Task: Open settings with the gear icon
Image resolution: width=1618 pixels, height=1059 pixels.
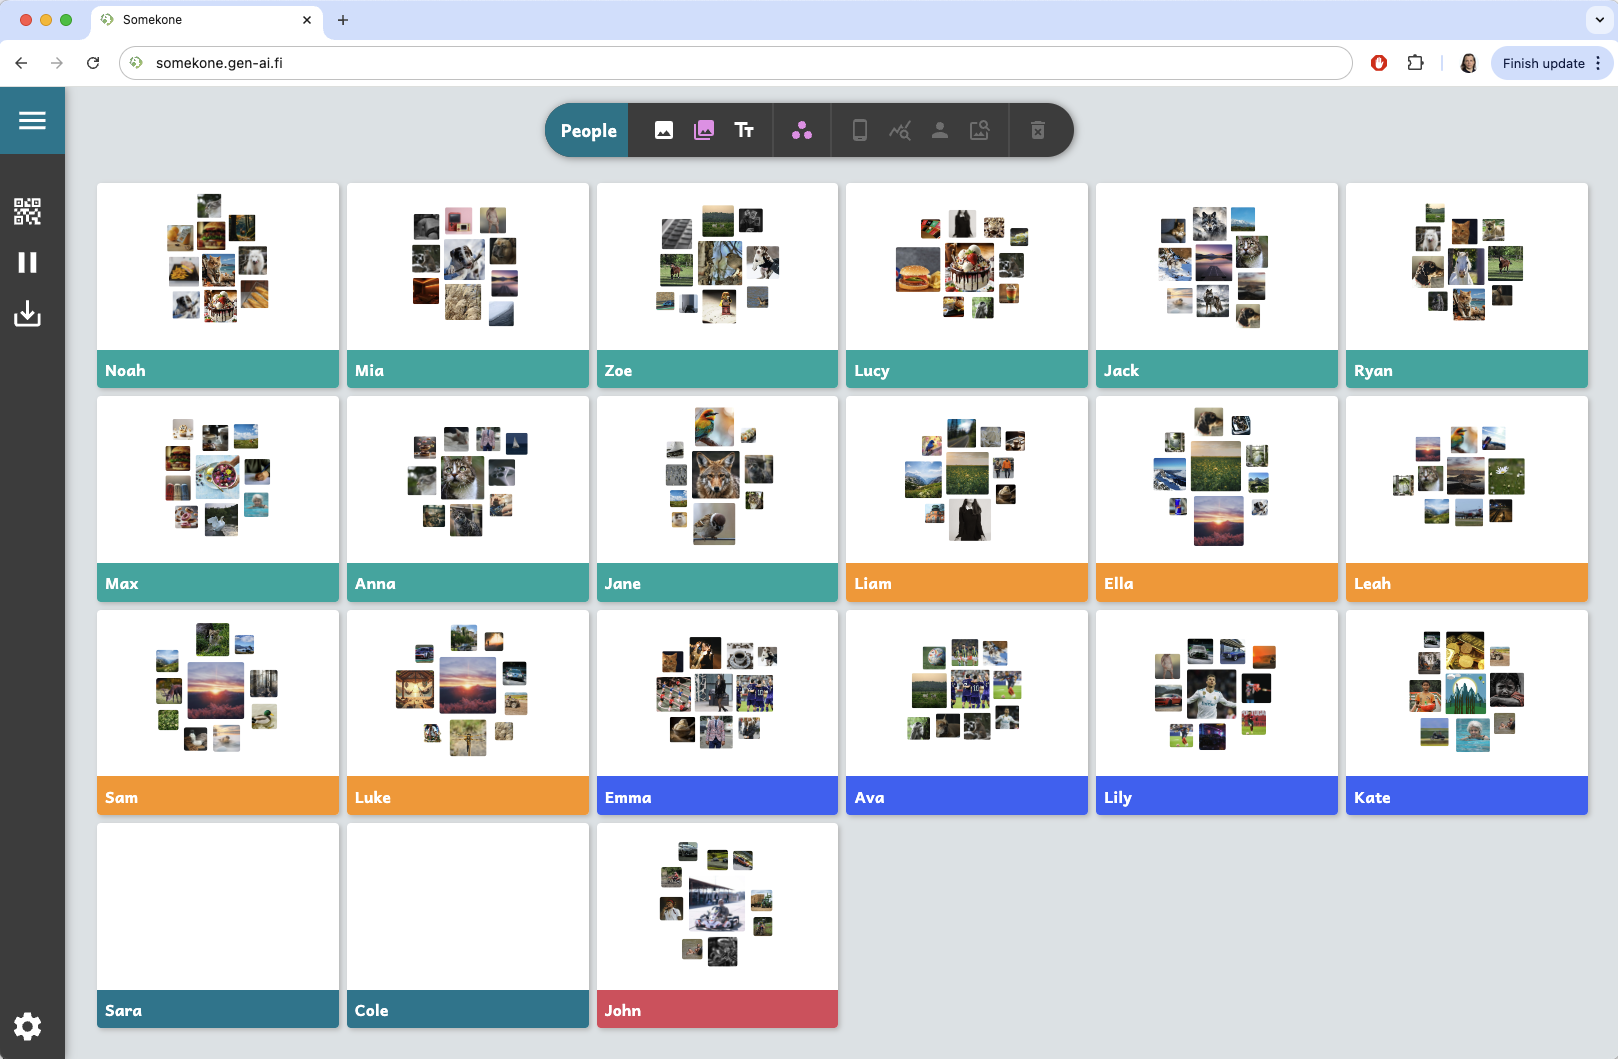Action: (28, 1026)
